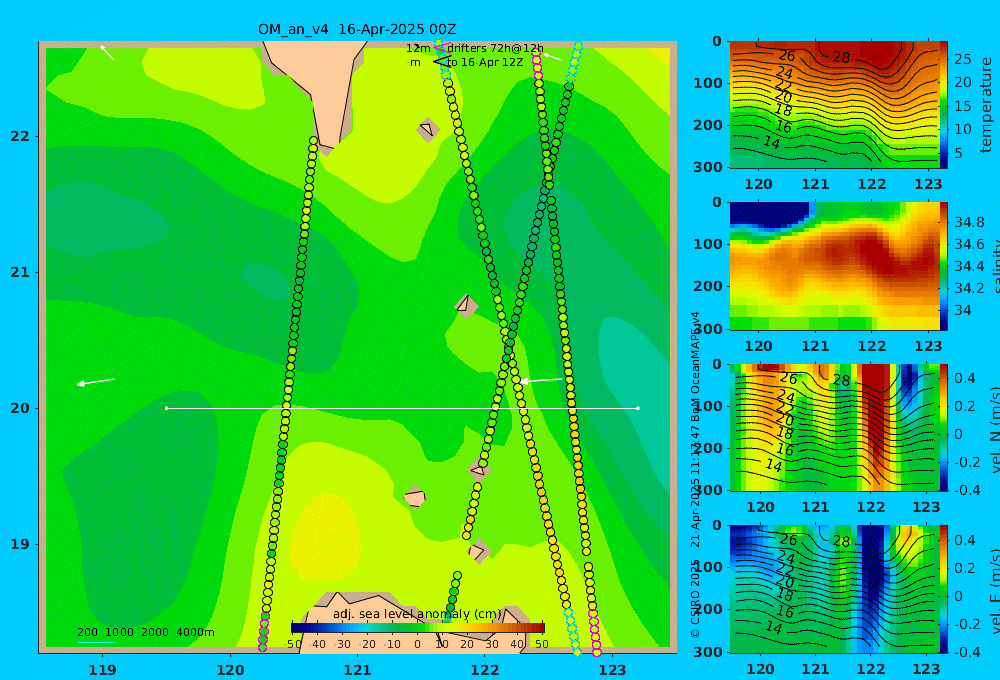1000x680 pixels.
Task: Open the temperature depth section panel
Action: point(834,105)
